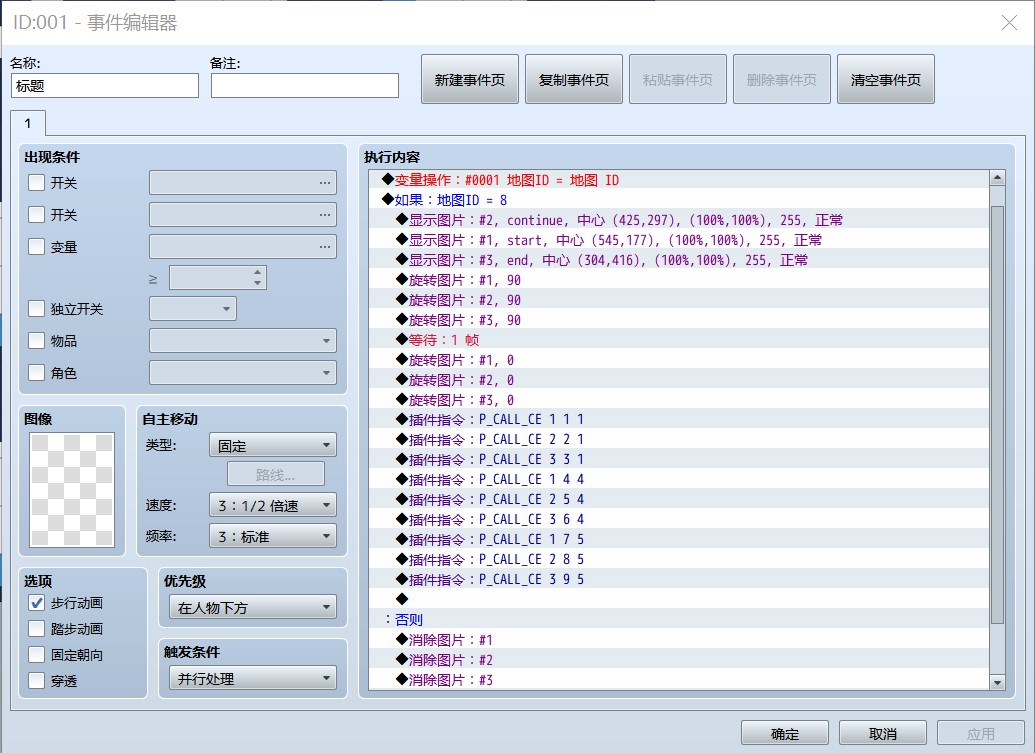This screenshot has width=1035, height=753.
Task: Open the 优先级 dropdown showing 在人物下方
Action: [253, 608]
